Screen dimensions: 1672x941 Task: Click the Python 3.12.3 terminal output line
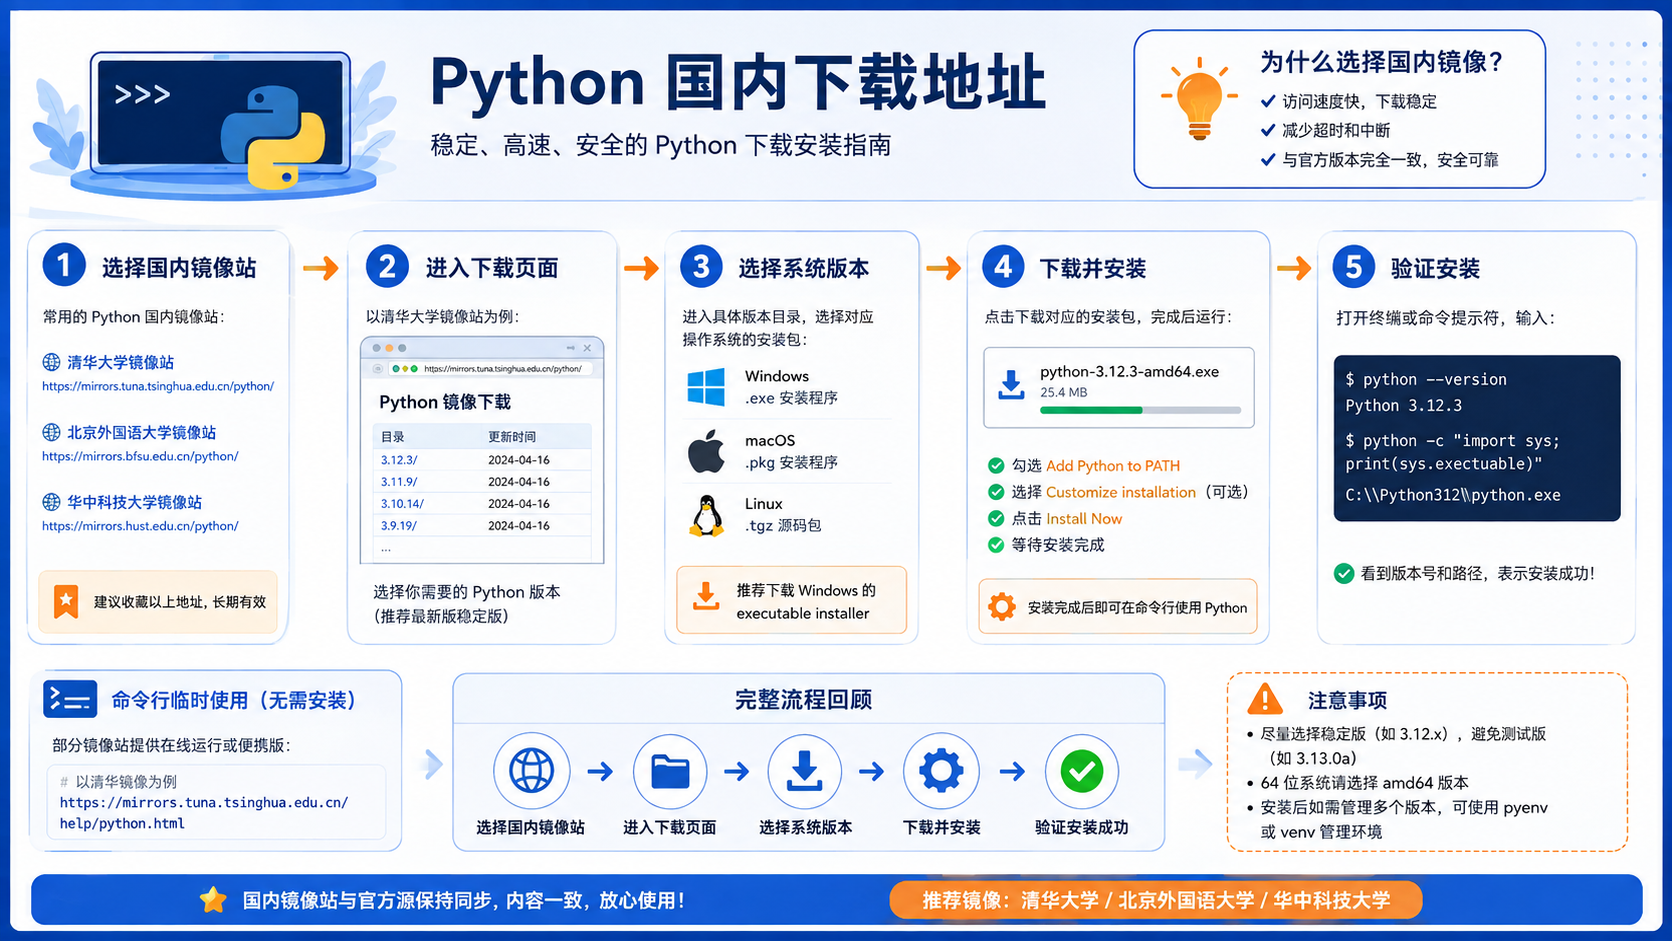tap(1403, 406)
